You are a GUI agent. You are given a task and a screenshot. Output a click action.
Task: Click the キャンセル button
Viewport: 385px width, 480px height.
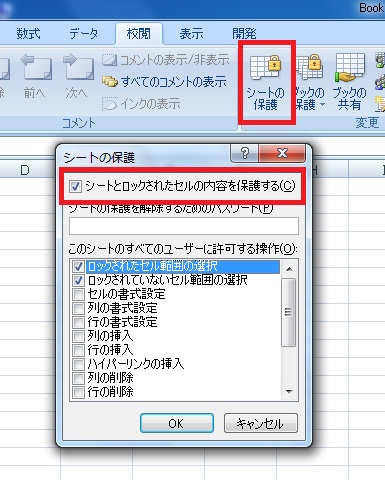click(260, 423)
